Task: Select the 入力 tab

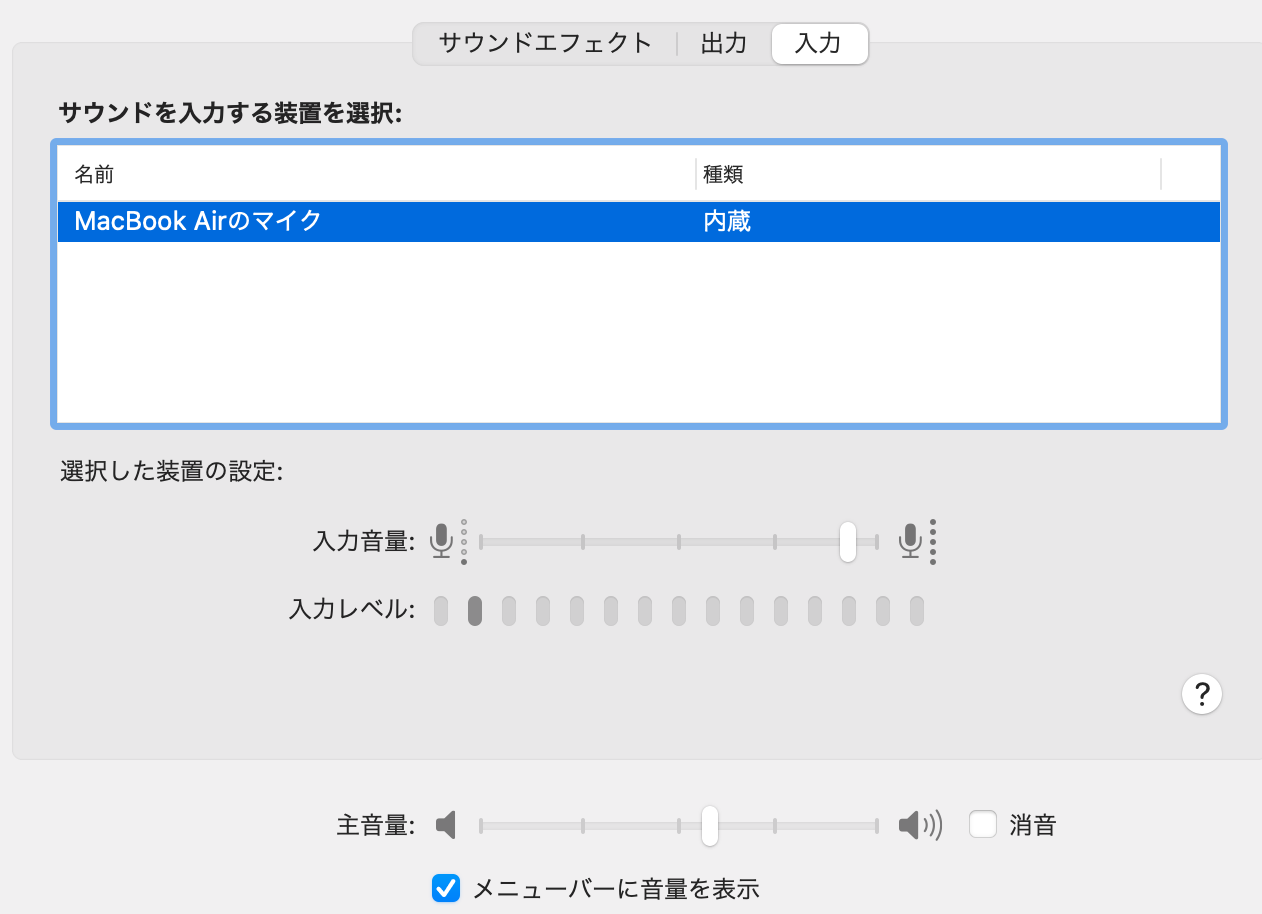Action: [x=819, y=44]
